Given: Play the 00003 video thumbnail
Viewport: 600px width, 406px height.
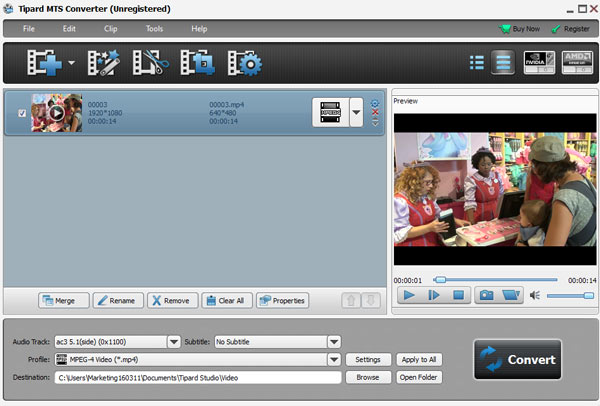Looking at the screenshot, I should tap(57, 113).
